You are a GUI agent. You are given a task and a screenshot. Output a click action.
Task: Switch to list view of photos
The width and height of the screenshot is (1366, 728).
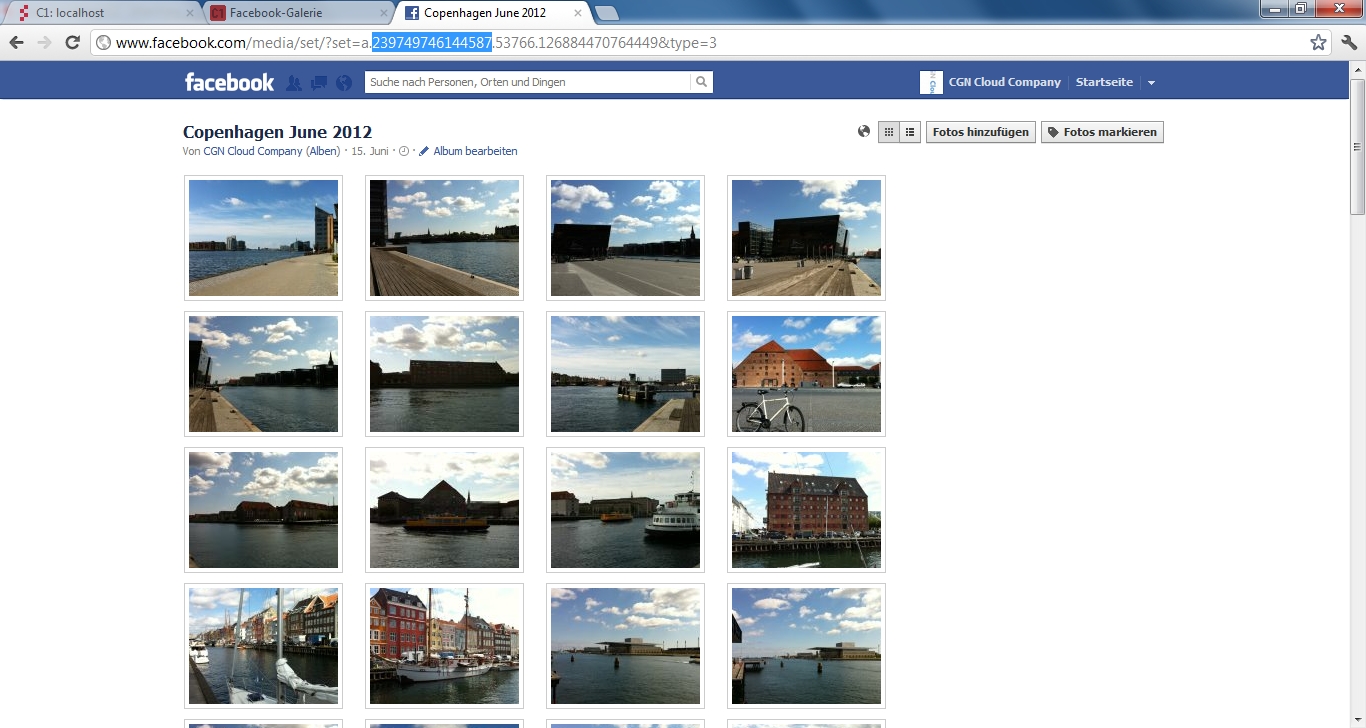[x=910, y=132]
